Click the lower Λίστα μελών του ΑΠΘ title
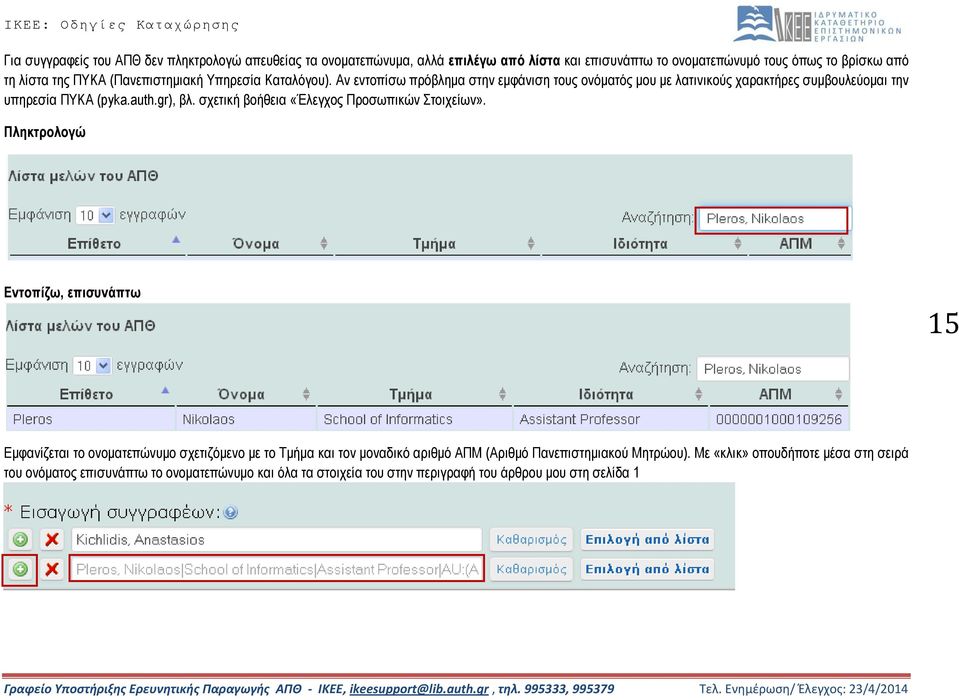The image size is (959, 700). pos(80,326)
